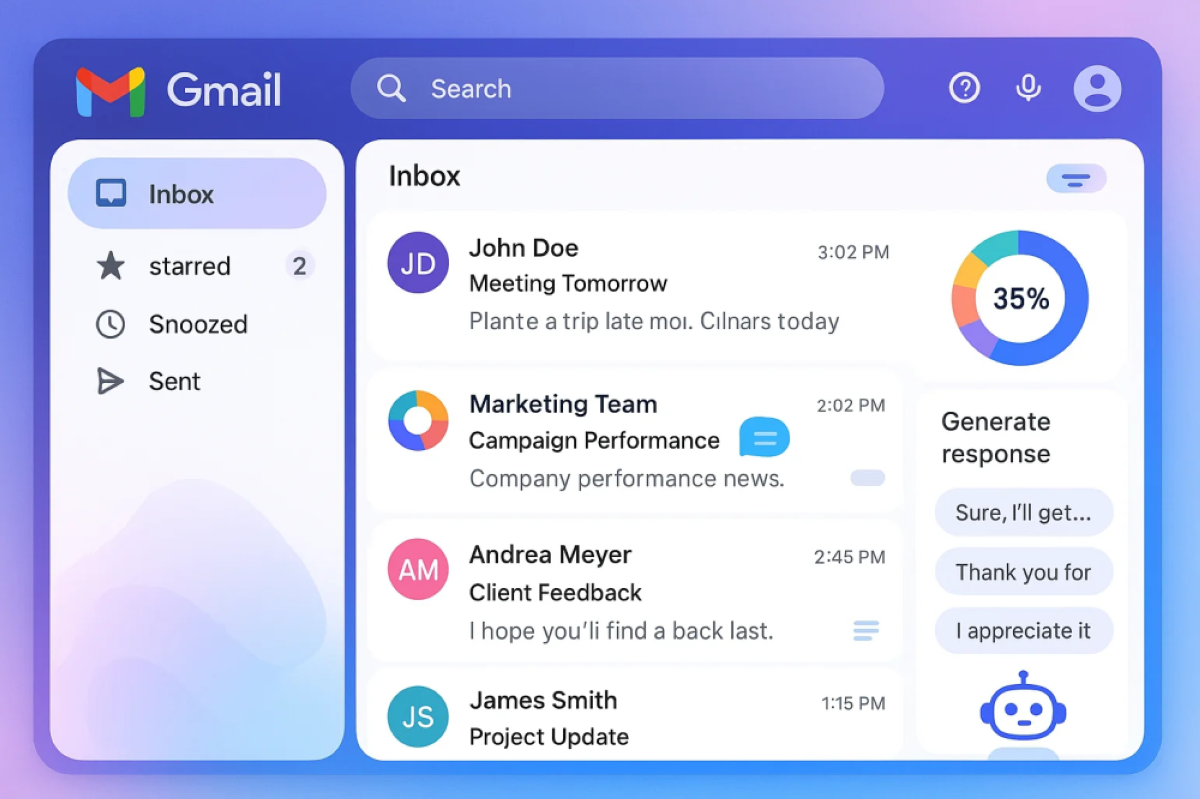This screenshot has width=1200, height=799.
Task: Activate the microphone voice search icon
Action: (1027, 89)
